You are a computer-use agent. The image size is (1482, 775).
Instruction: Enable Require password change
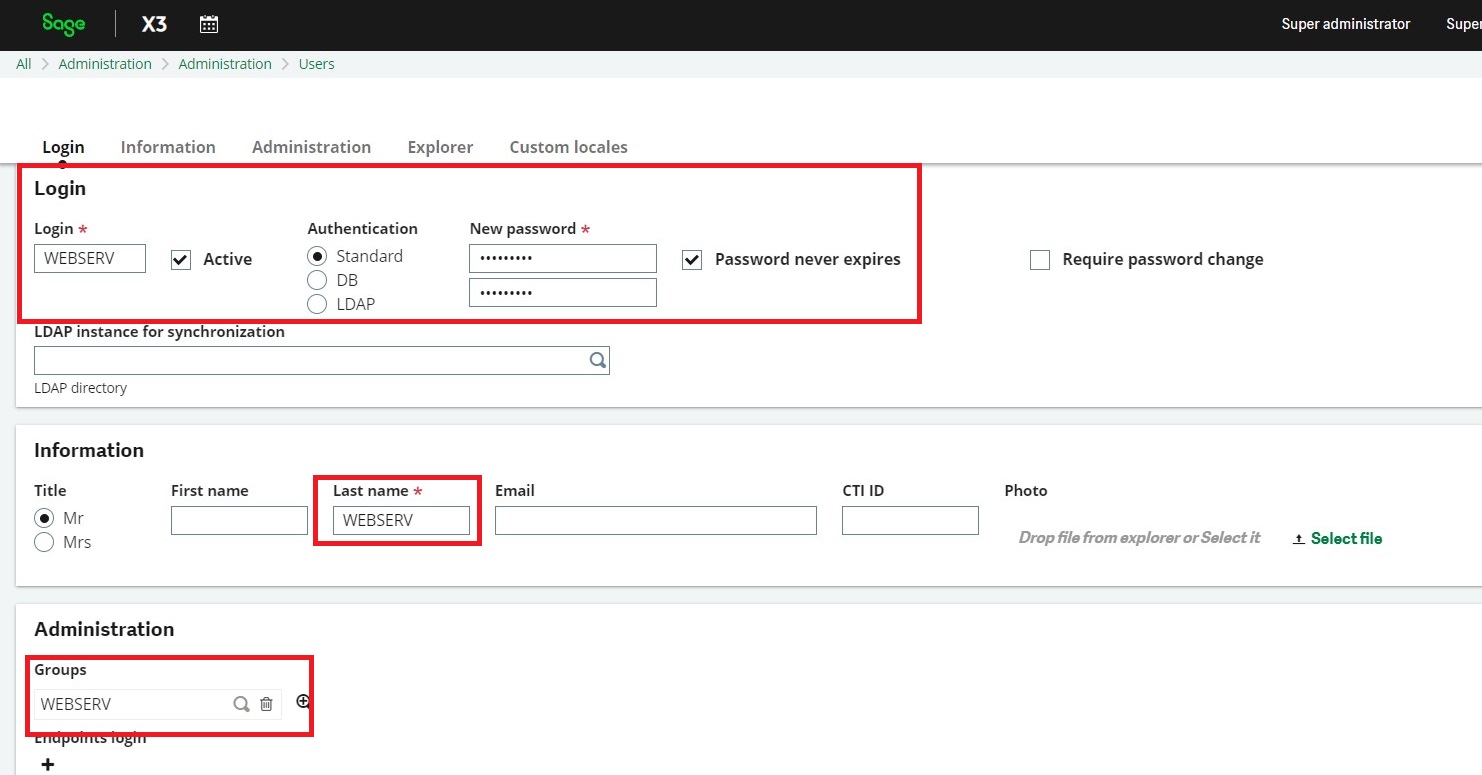tap(1040, 259)
